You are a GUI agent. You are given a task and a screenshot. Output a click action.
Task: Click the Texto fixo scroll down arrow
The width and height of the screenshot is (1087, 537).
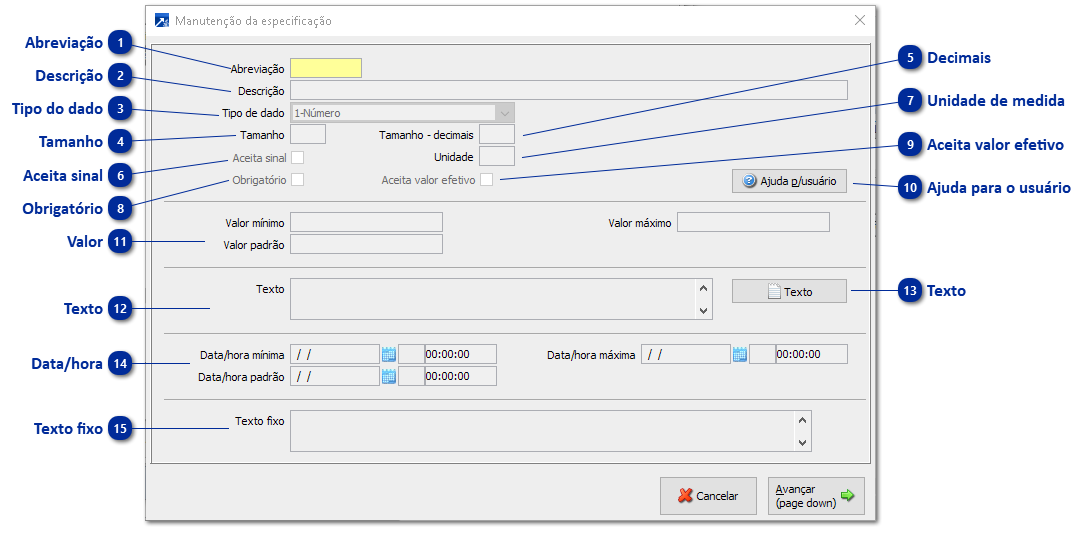pyautogui.click(x=802, y=443)
